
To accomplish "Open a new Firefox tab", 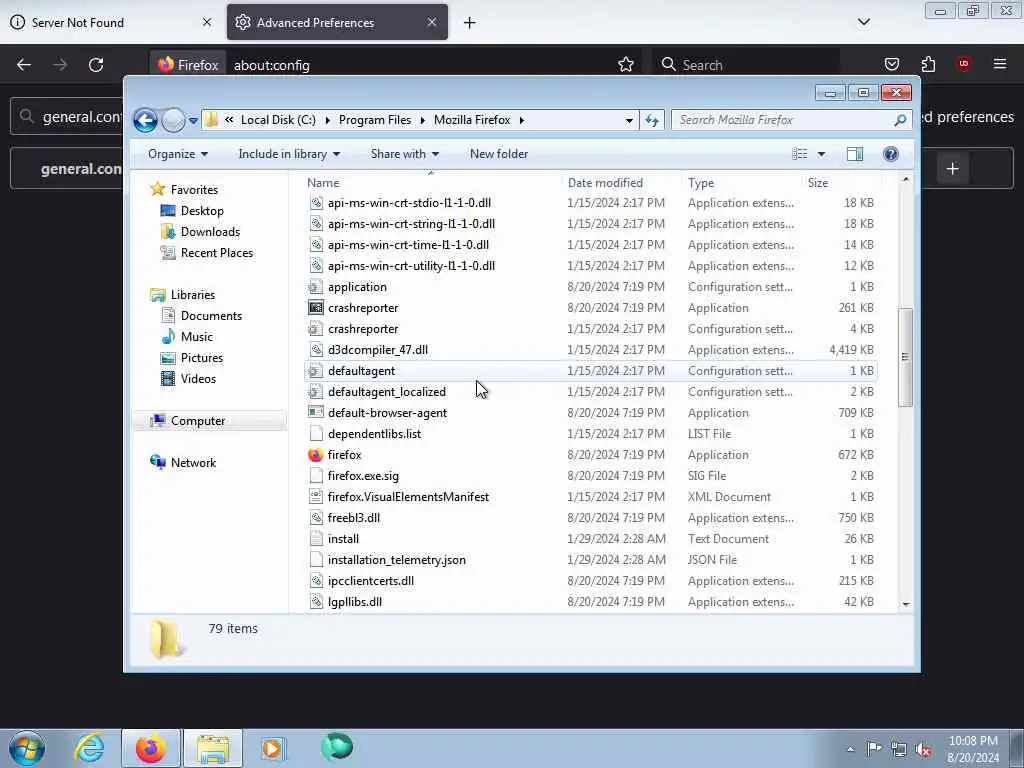I will click(470, 23).
